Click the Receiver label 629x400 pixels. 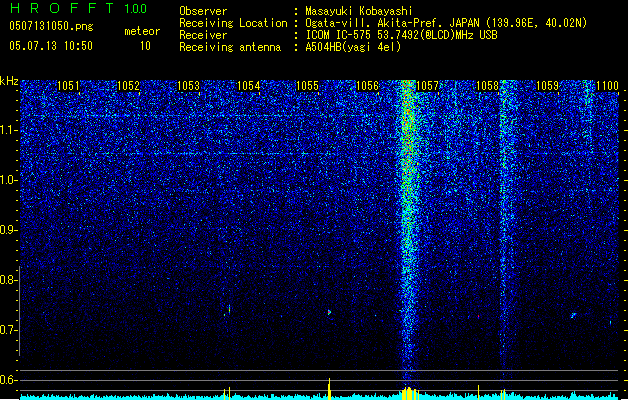[203, 35]
